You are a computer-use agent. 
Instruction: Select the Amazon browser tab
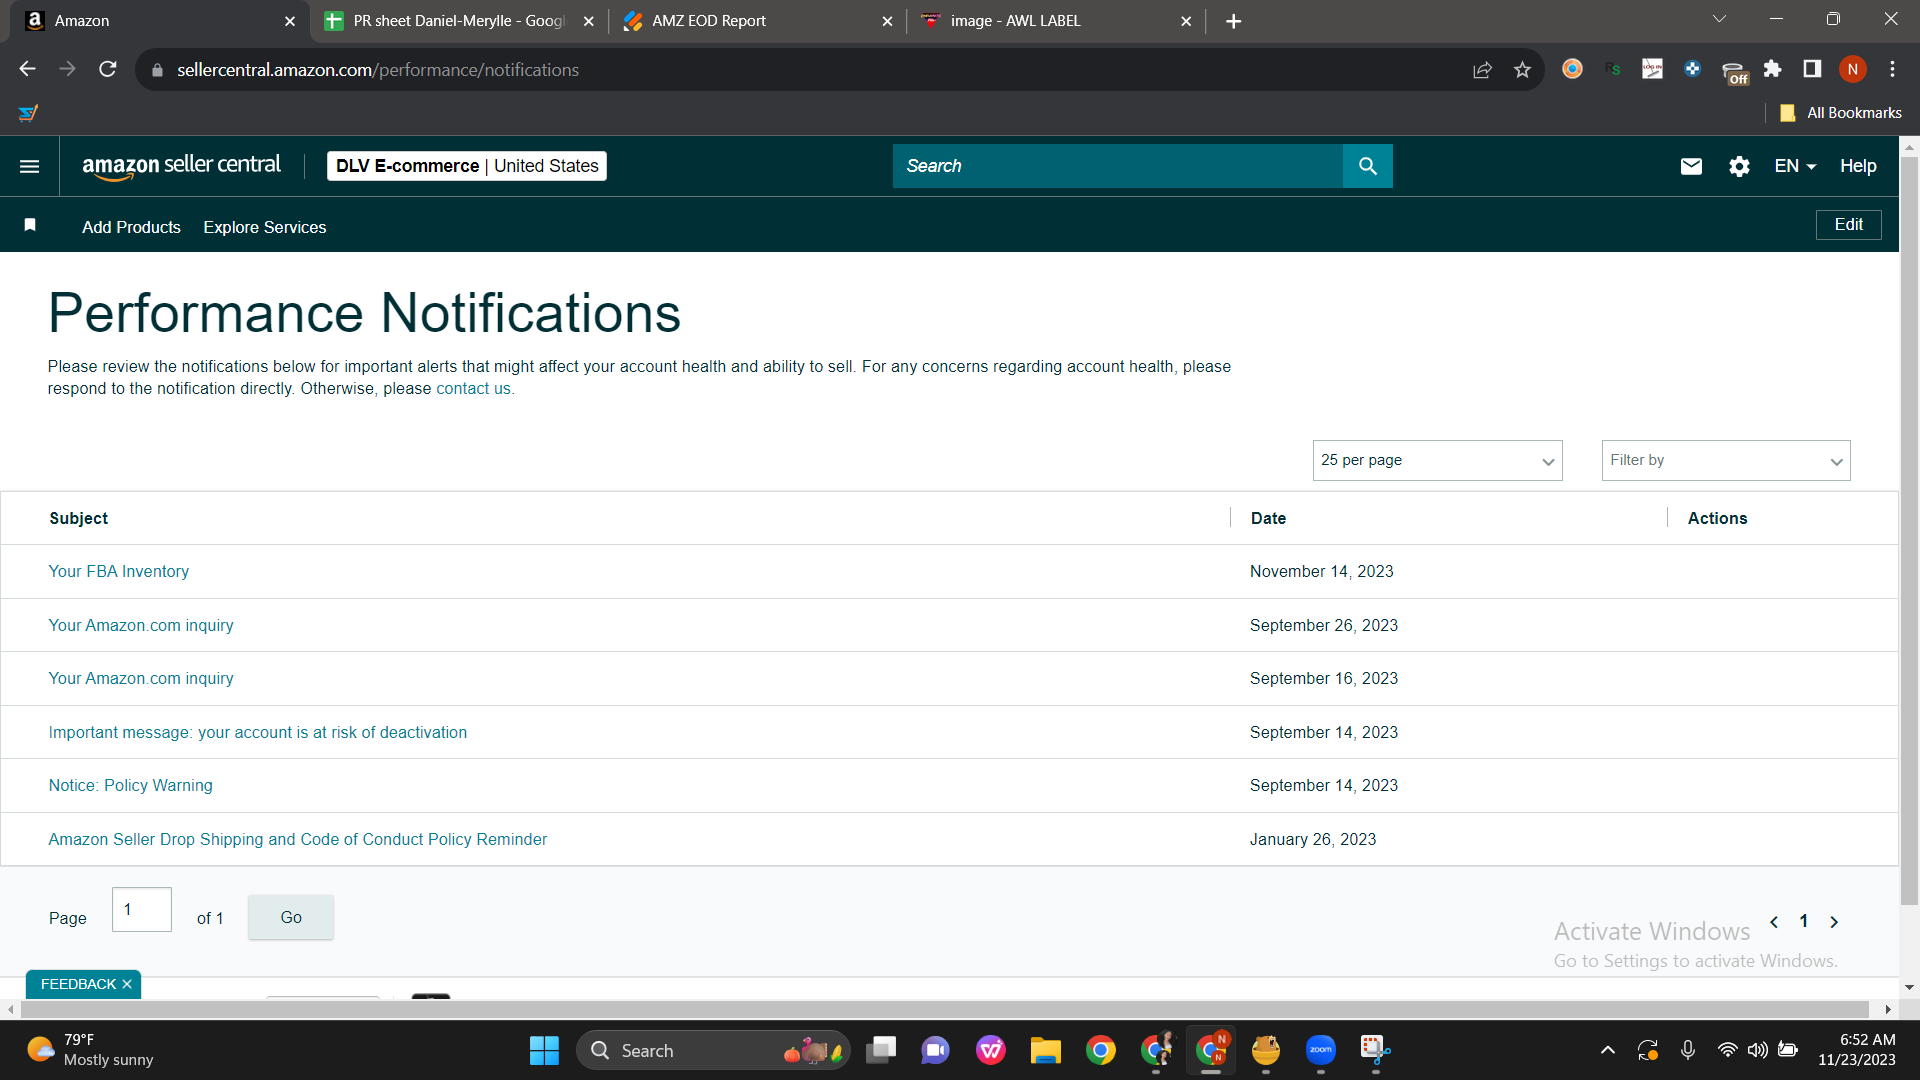coord(160,21)
